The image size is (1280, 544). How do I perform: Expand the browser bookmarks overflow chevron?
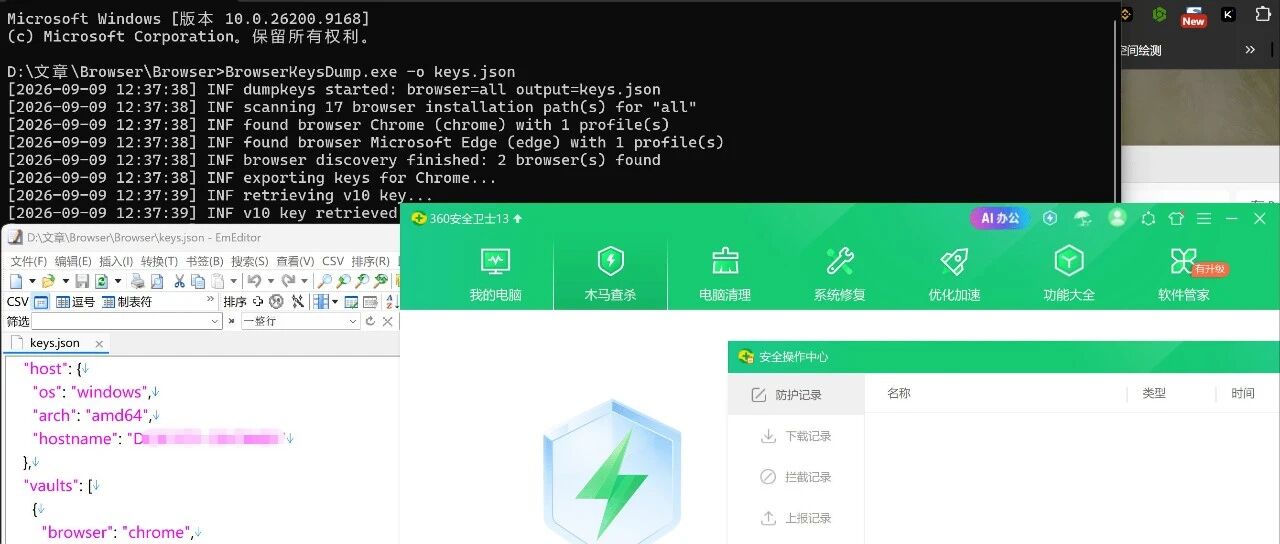click(1250, 49)
